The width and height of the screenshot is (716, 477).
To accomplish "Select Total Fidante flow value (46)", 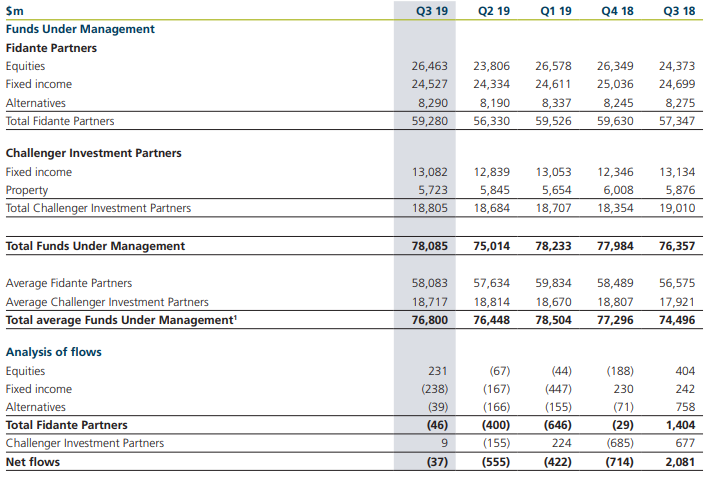I will [437, 425].
